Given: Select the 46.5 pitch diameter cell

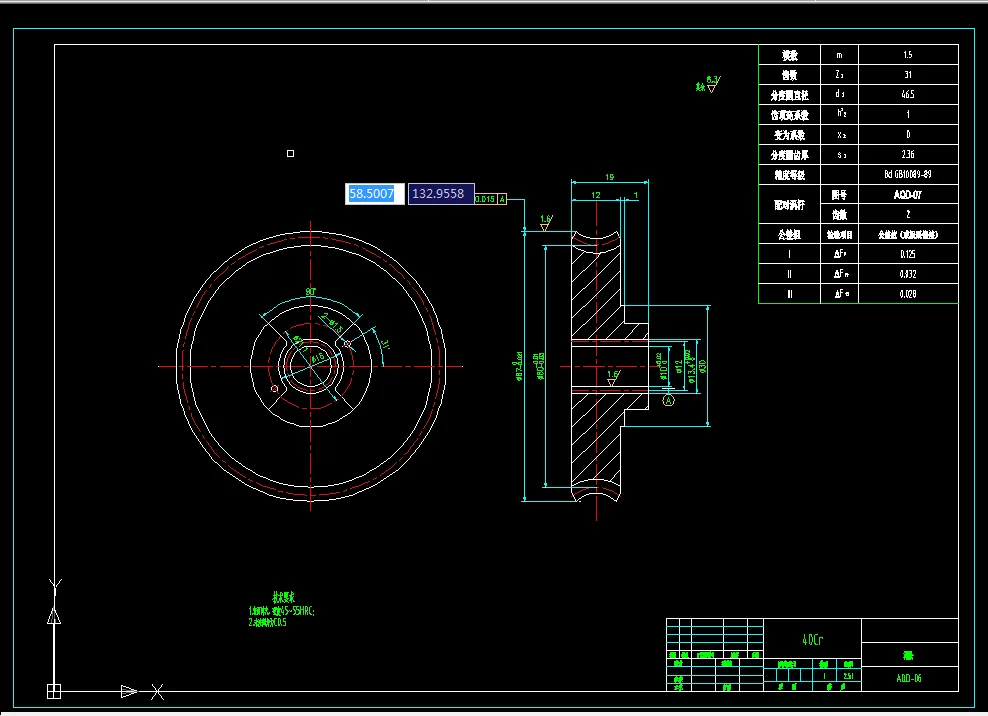Looking at the screenshot, I should (908, 95).
